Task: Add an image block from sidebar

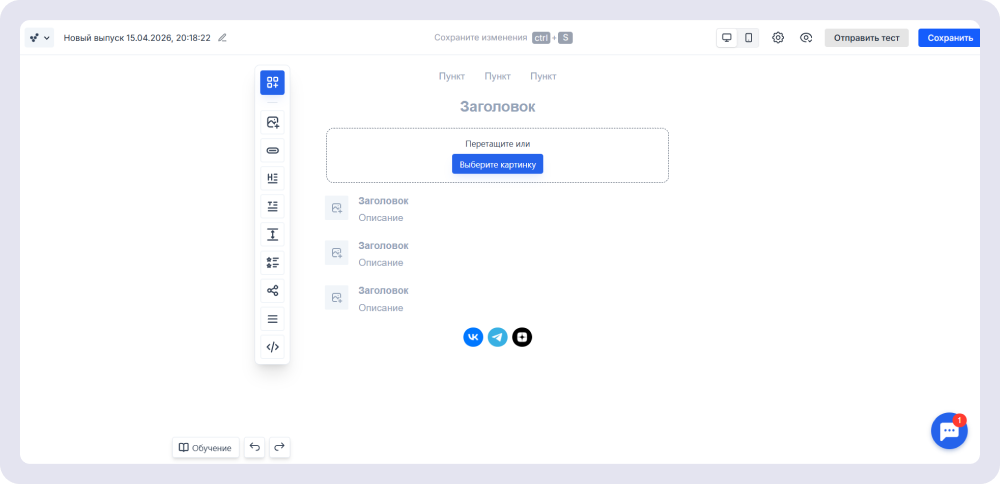Action: pyautogui.click(x=272, y=122)
